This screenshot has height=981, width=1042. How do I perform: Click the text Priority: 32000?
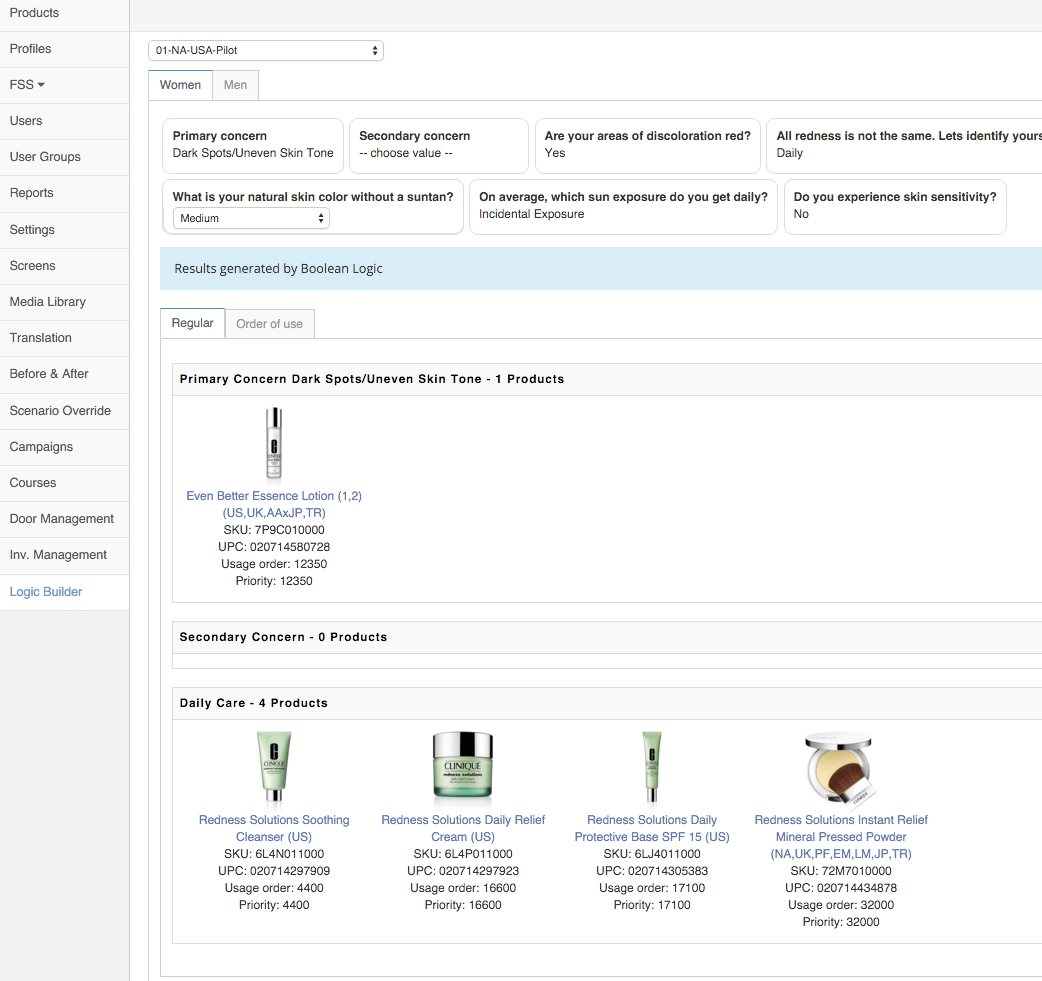click(841, 922)
